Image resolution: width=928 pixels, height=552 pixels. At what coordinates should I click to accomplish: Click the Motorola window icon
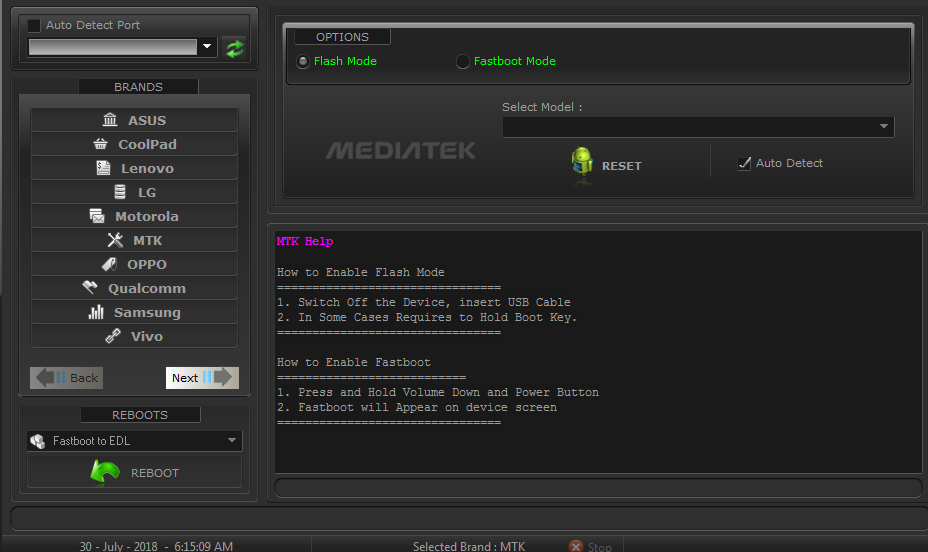click(97, 216)
